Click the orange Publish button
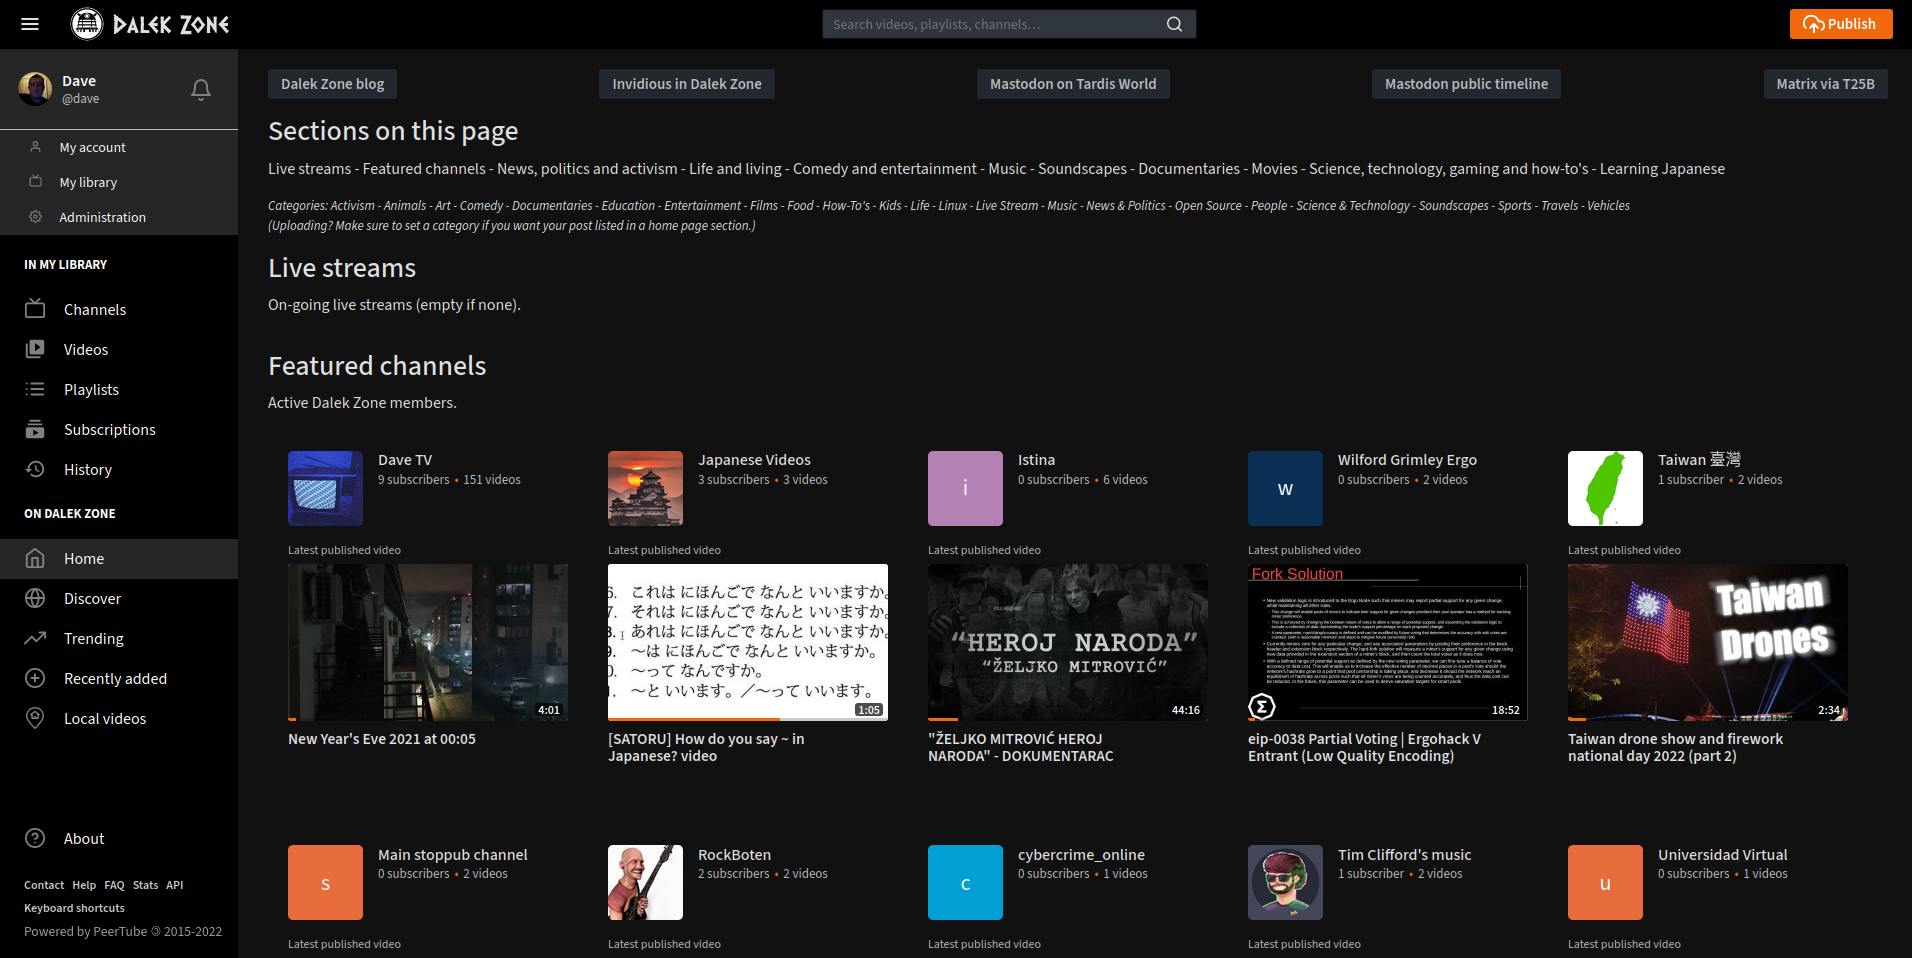The image size is (1912, 958). coord(1840,23)
